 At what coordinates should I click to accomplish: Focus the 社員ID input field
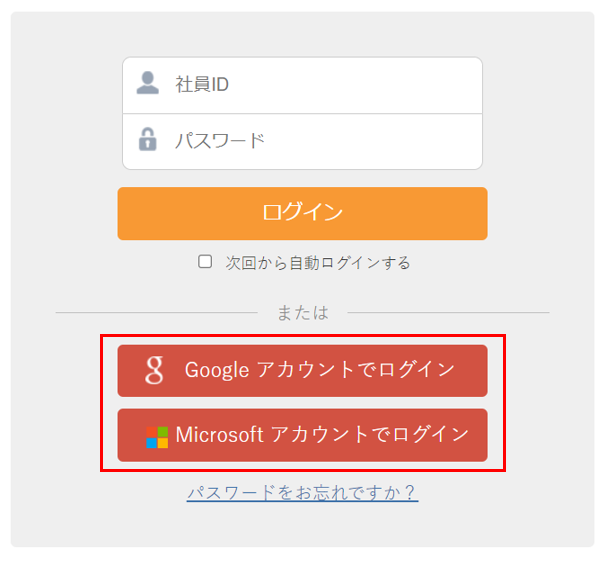click(x=302, y=85)
